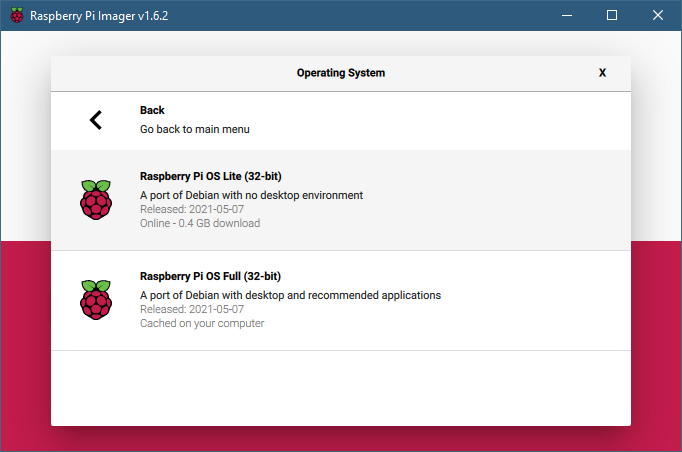This screenshot has width=682, height=452.
Task: Click the Lite entry's 'Released: 2021-05-07' line
Action: (192, 209)
